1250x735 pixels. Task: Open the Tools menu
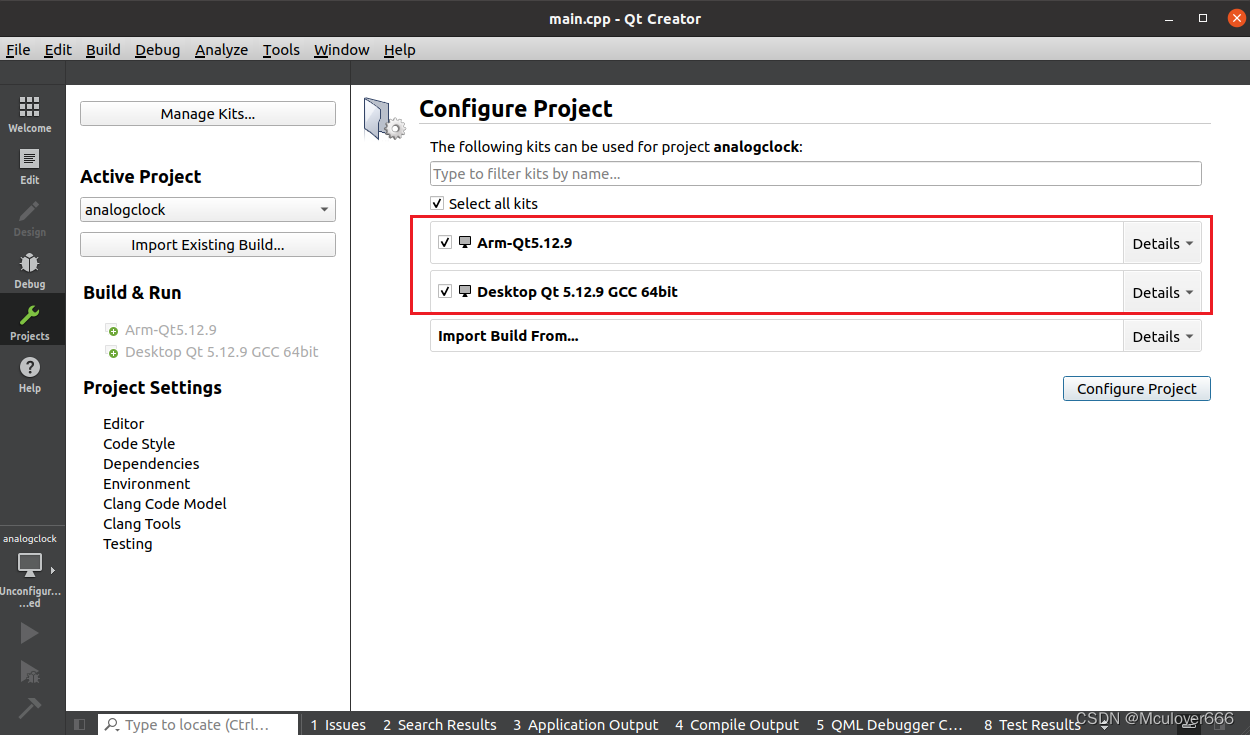[281, 50]
